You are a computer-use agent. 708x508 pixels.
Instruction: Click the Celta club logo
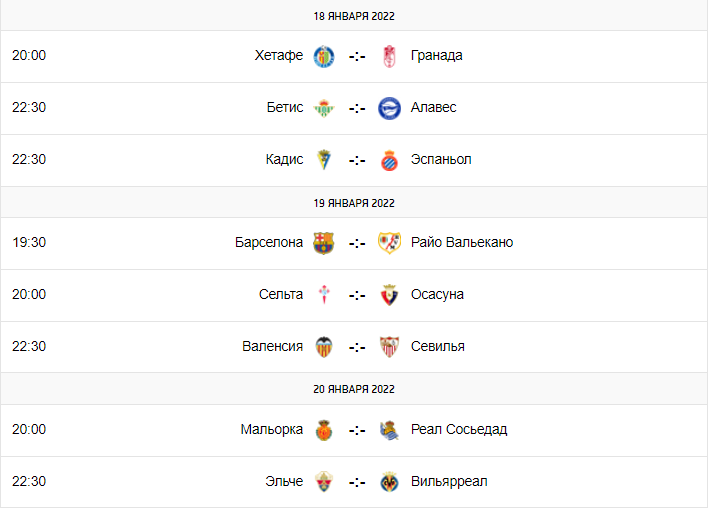323,295
